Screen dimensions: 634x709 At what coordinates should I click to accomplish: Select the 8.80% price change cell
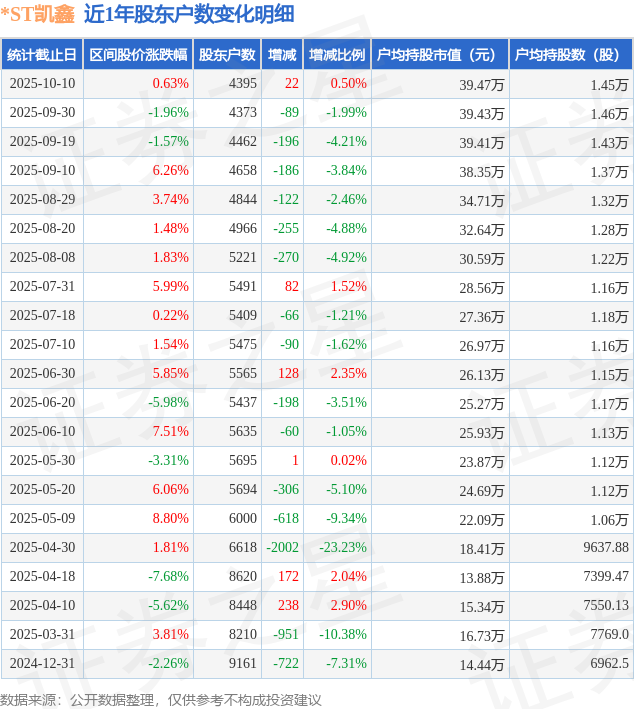(x=170, y=519)
